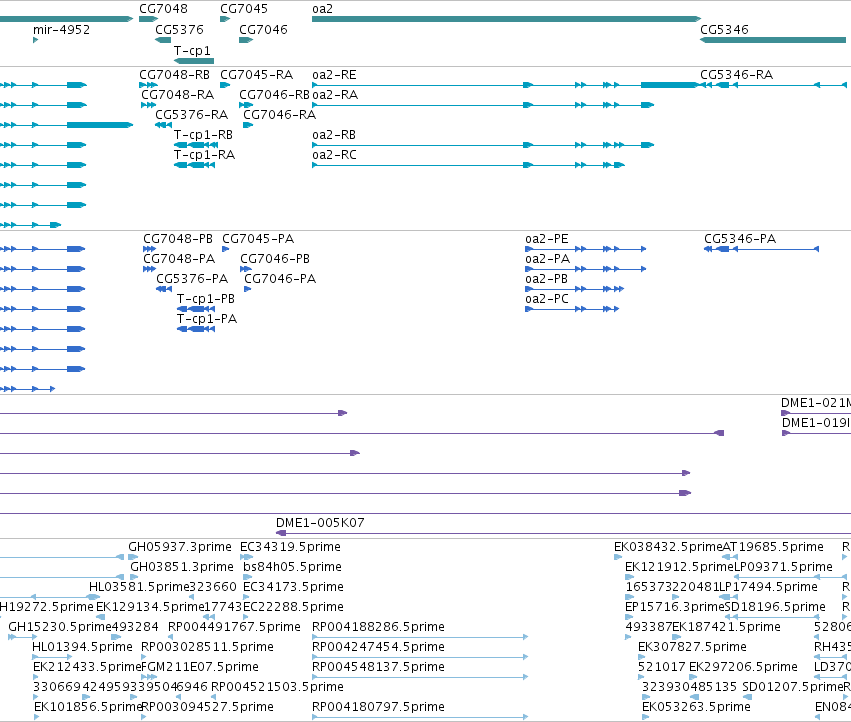This screenshot has width=851, height=722.
Task: Click the EK307827.5prime EST label
Action: click(692, 647)
